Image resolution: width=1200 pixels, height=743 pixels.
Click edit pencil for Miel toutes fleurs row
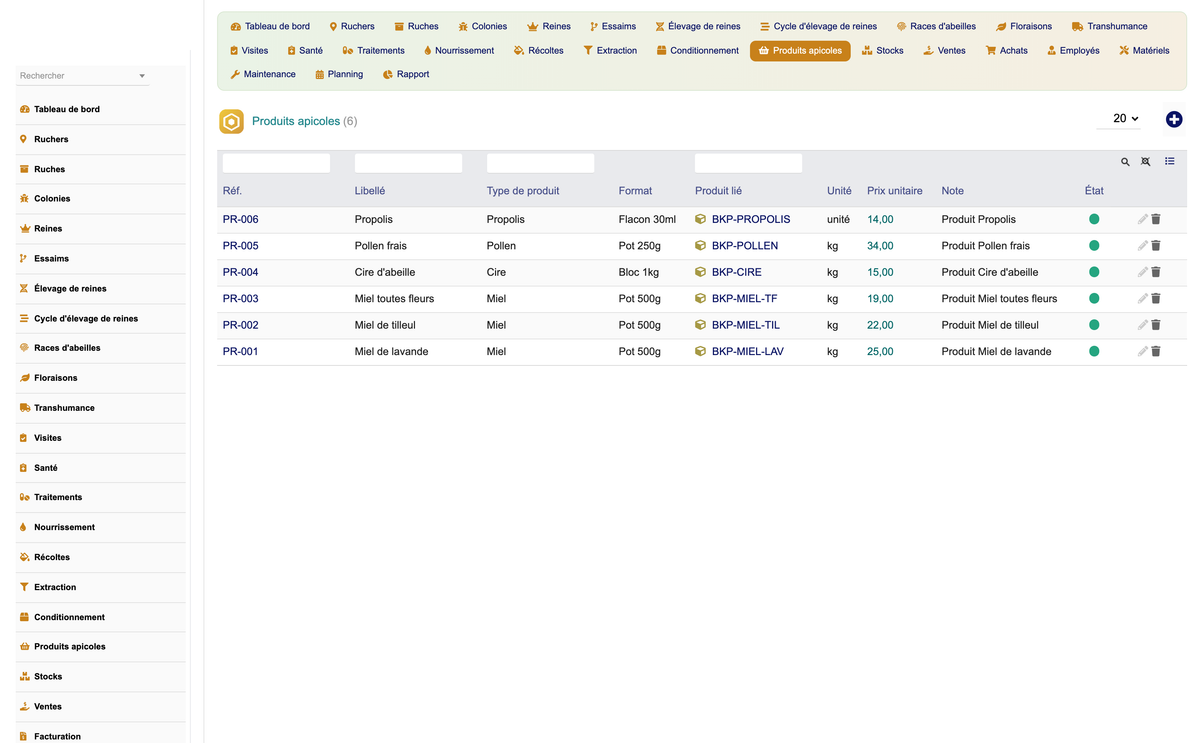tap(1143, 299)
